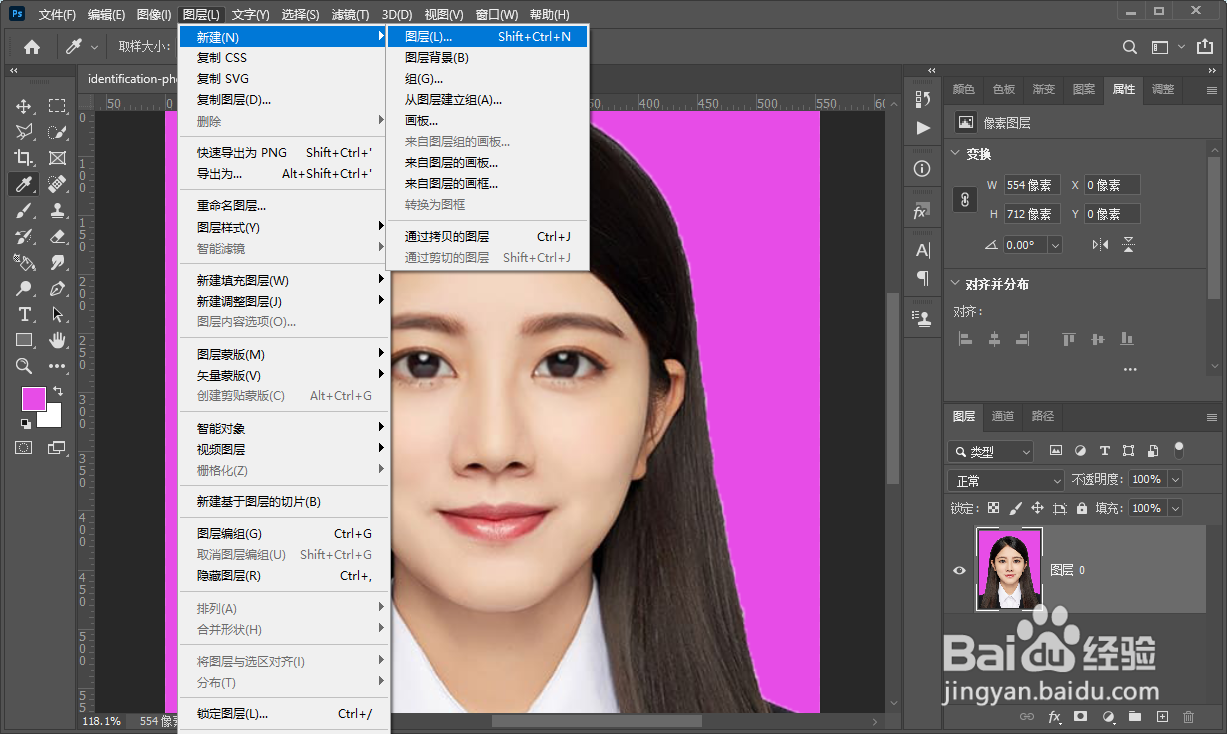1227x734 pixels.
Task: Select the Brush tool
Action: [24, 210]
